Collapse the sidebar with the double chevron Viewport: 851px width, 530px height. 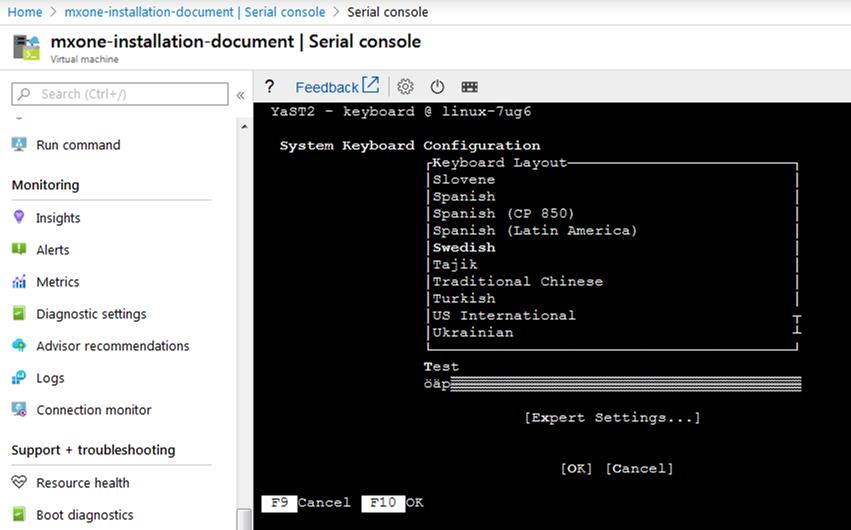coord(240,95)
